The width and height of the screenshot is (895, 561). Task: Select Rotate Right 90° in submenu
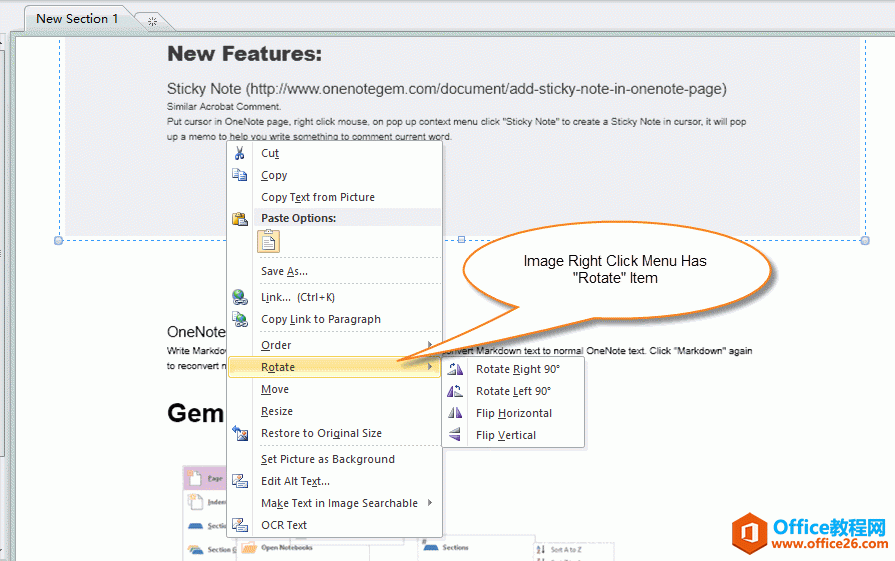click(x=513, y=369)
